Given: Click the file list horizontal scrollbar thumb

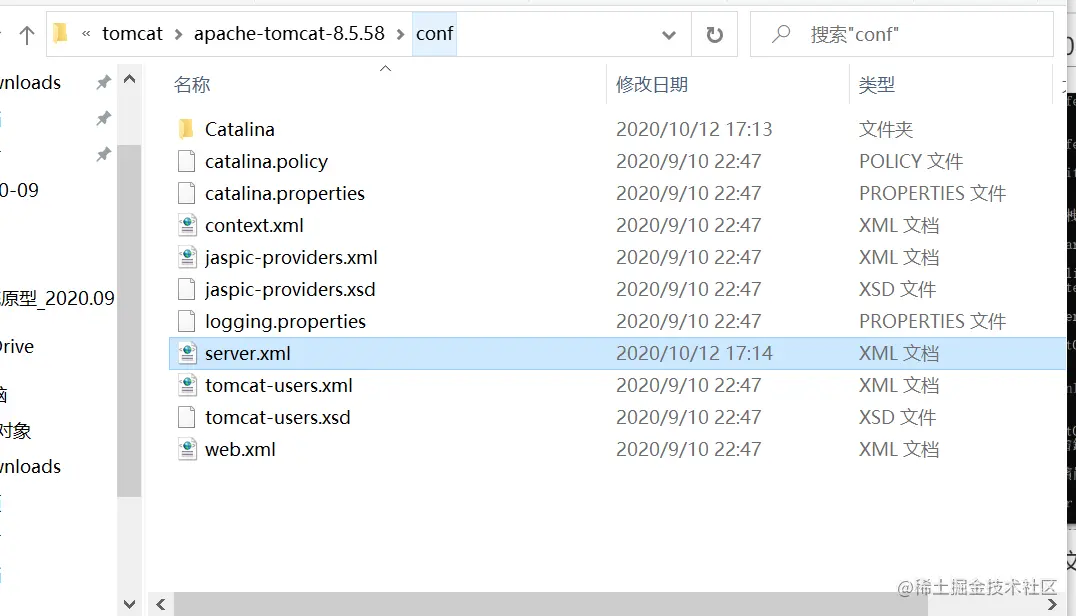Looking at the screenshot, I should click(x=551, y=604).
